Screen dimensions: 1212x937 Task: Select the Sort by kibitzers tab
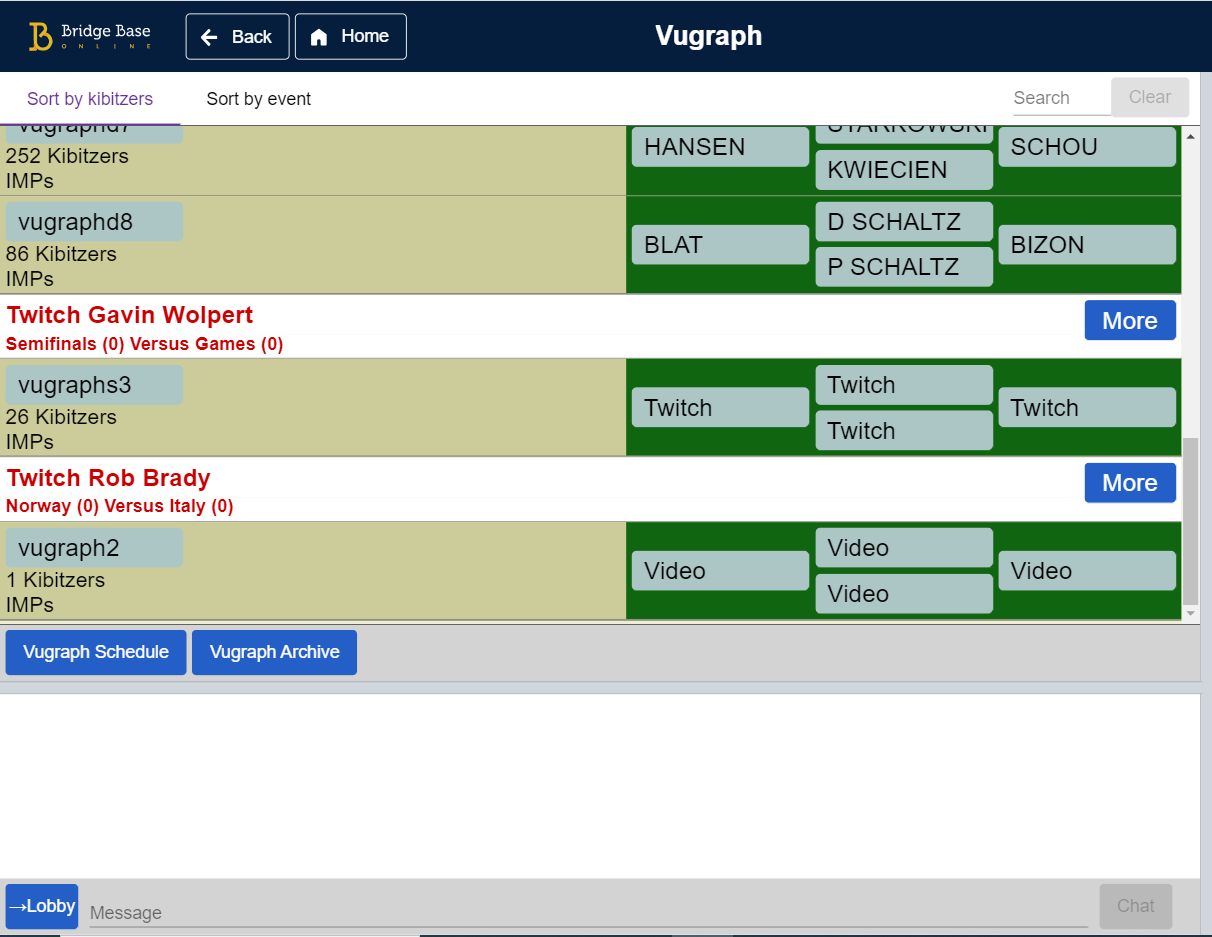(x=90, y=98)
